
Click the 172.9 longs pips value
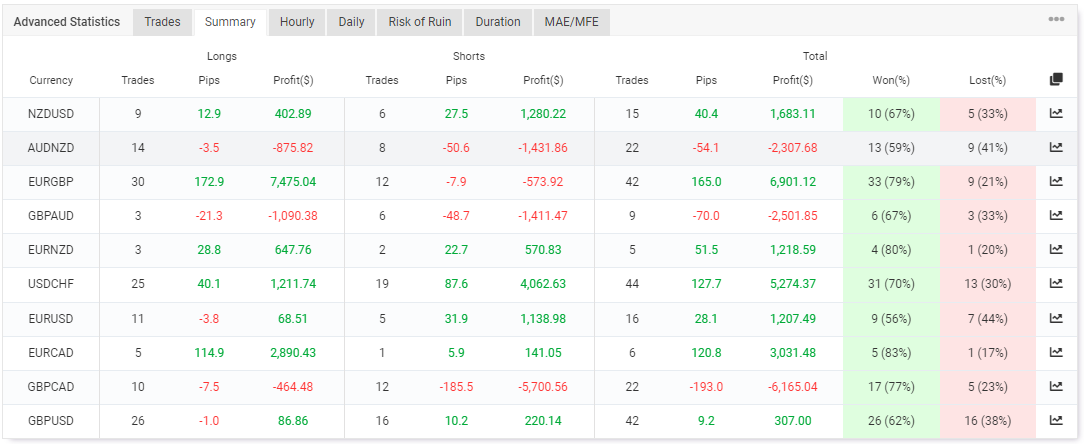[x=209, y=182]
